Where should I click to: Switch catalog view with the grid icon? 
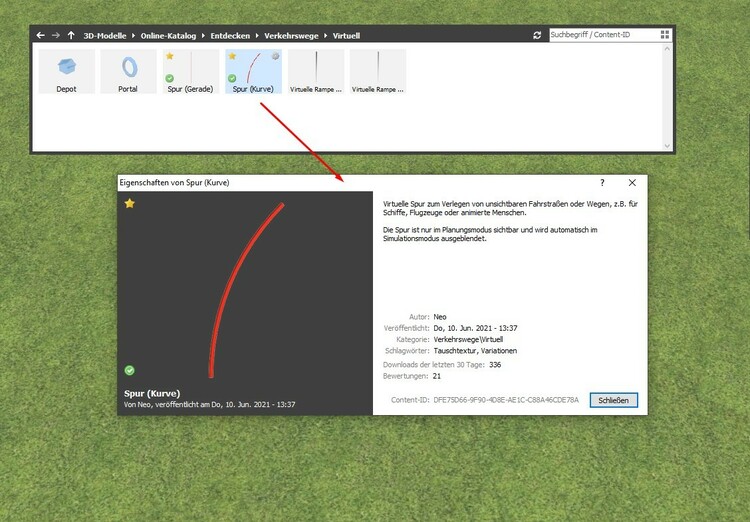pyautogui.click(x=665, y=34)
